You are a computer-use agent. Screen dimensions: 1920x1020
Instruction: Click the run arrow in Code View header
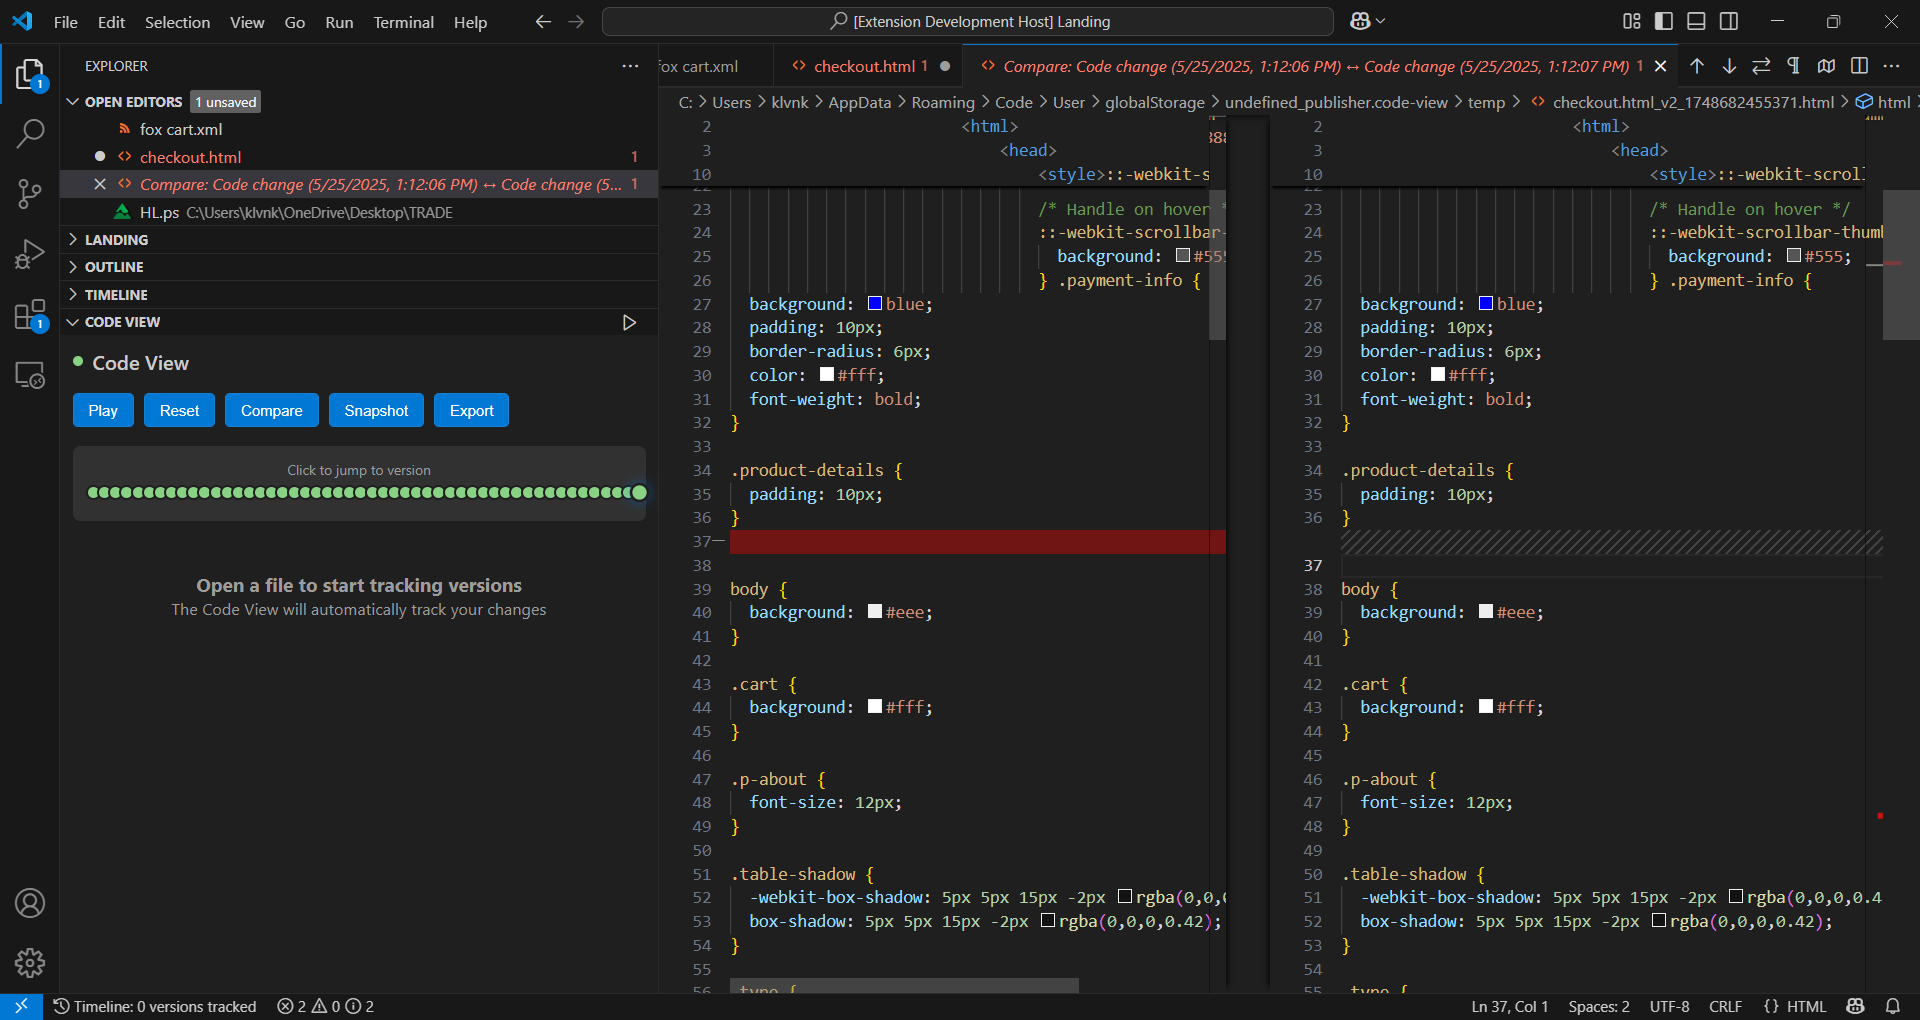(x=629, y=322)
